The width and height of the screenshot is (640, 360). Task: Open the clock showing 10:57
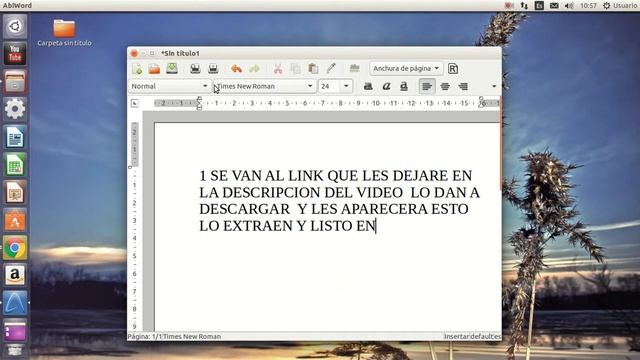(588, 6)
